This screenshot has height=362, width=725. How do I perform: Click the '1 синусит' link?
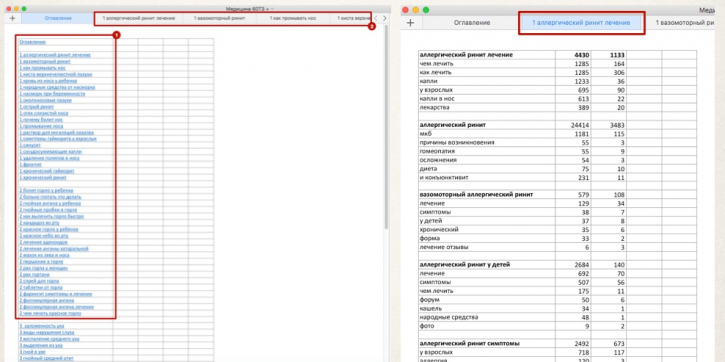30,145
